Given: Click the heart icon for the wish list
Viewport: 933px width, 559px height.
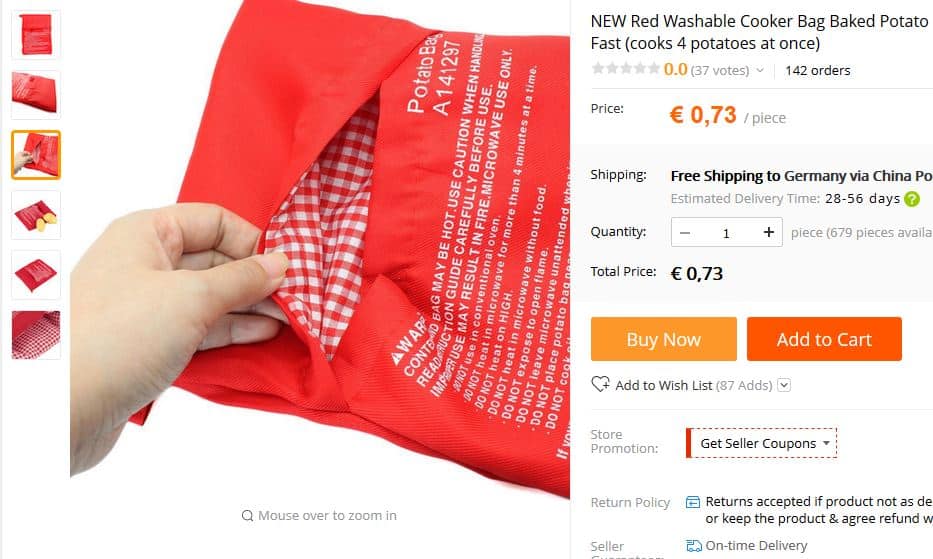Looking at the screenshot, I should coord(600,384).
